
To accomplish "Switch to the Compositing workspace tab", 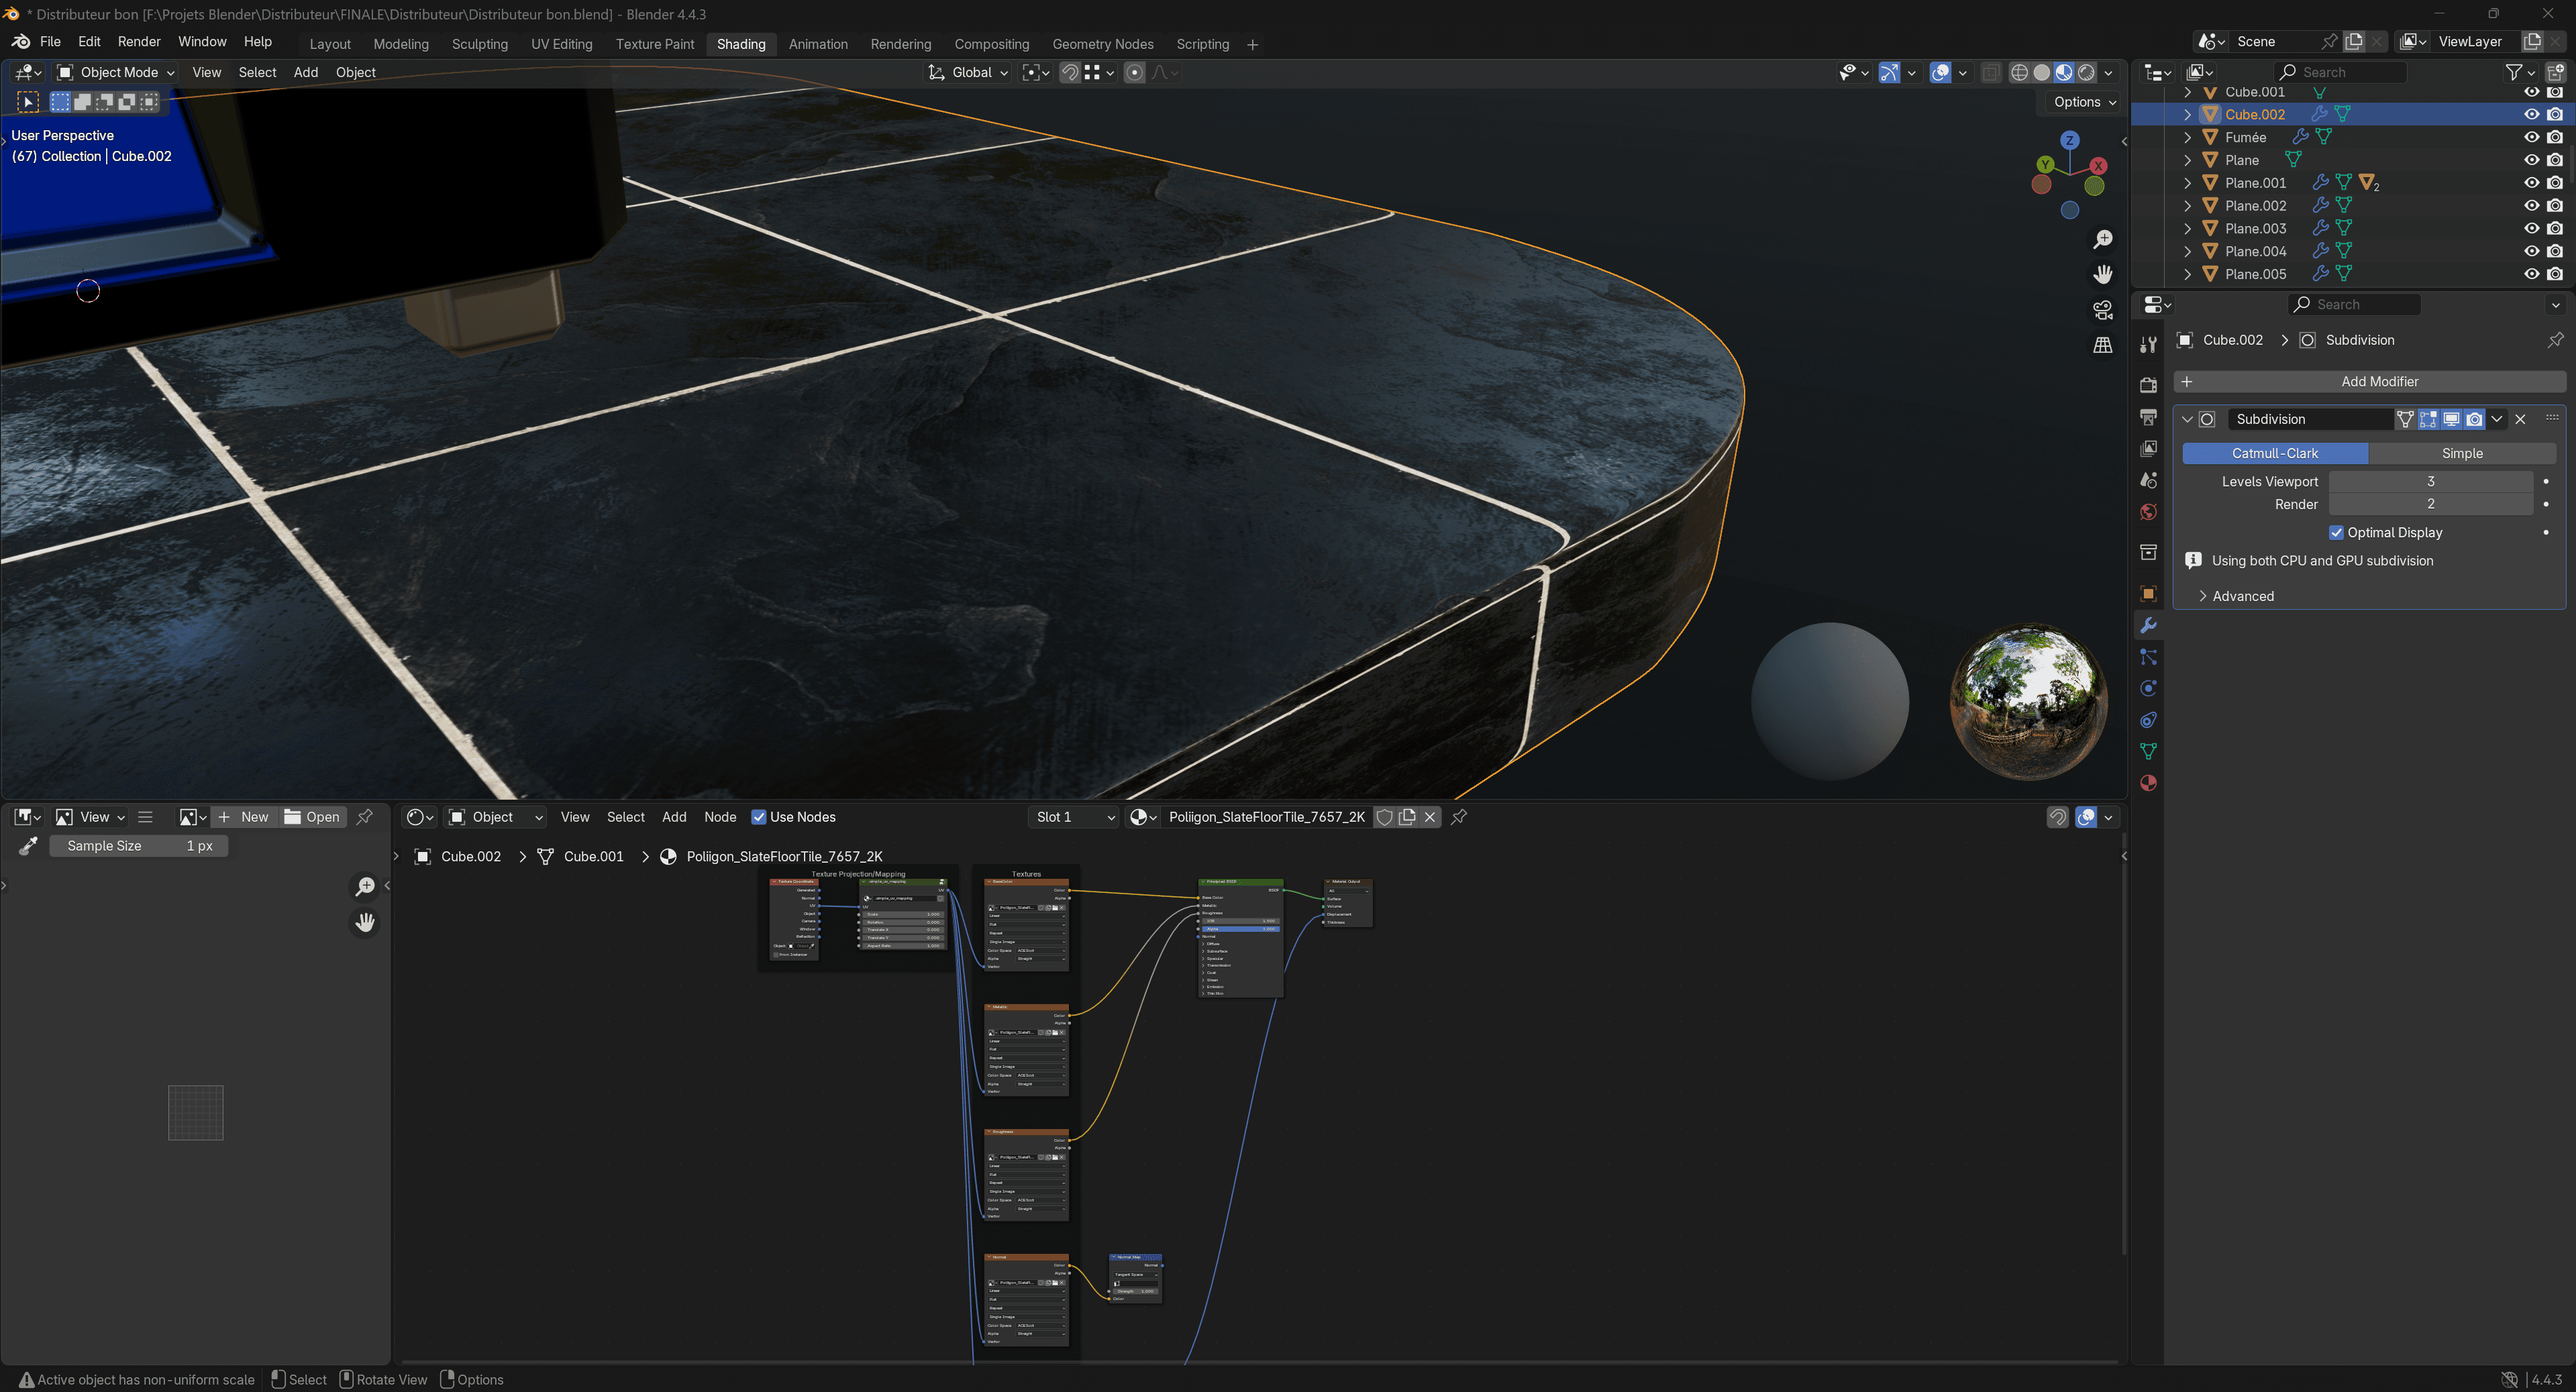I will click(x=991, y=44).
